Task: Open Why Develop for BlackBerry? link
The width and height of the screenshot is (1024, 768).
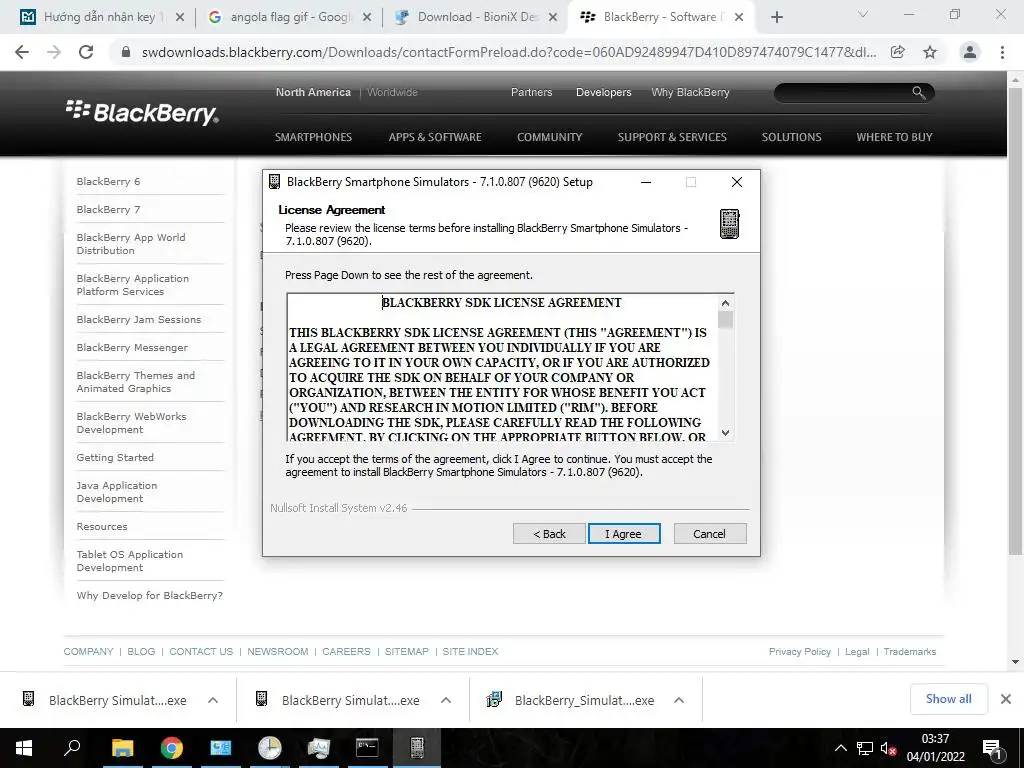Action: (x=150, y=596)
